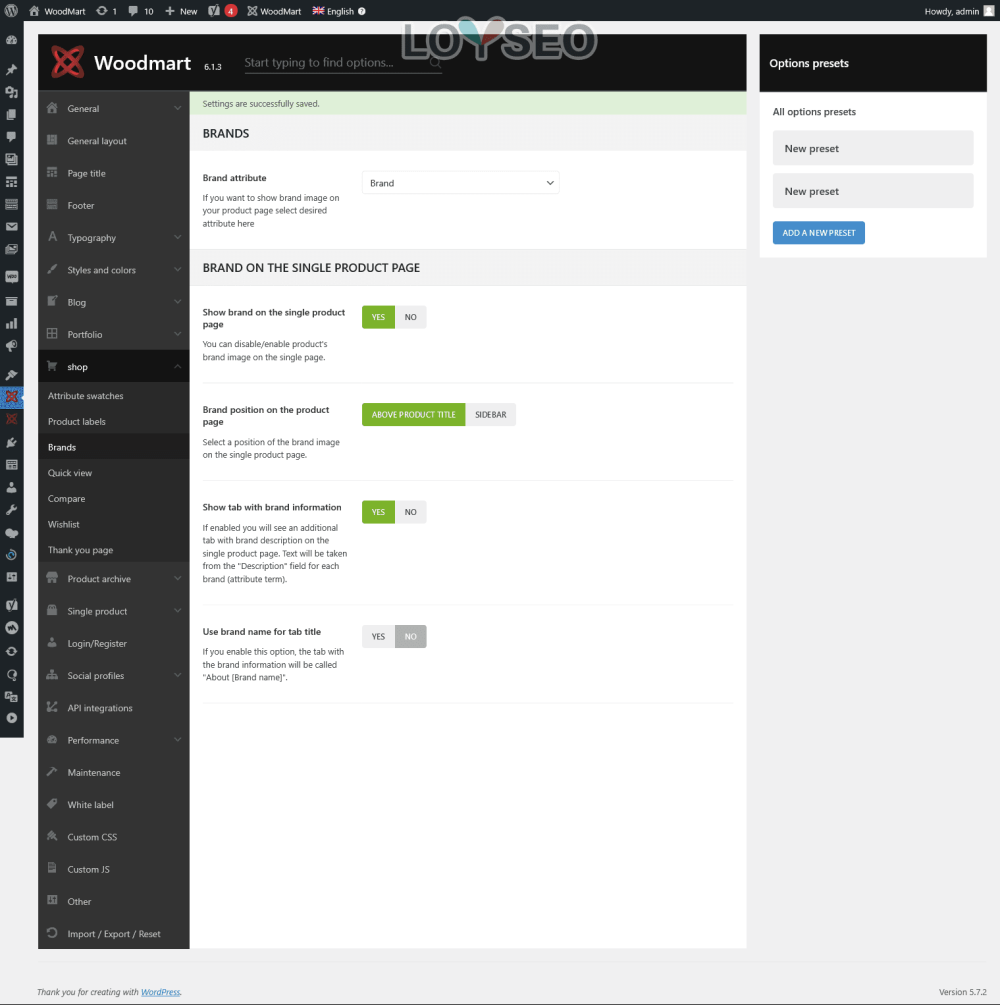Open Quick view submenu item
This screenshot has width=1000, height=1005.
click(113, 472)
